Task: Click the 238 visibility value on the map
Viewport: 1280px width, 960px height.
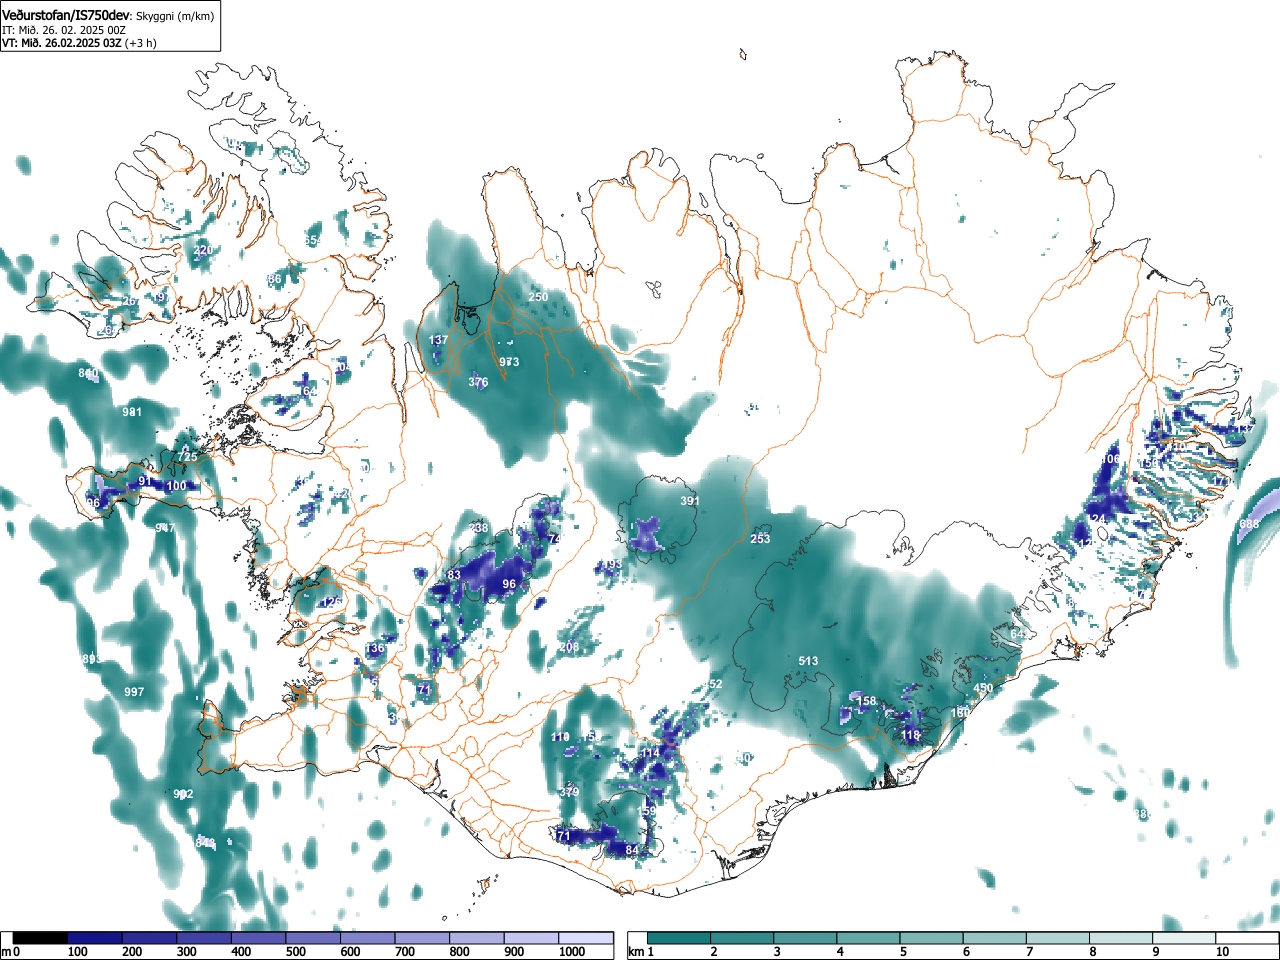Action: coord(479,528)
